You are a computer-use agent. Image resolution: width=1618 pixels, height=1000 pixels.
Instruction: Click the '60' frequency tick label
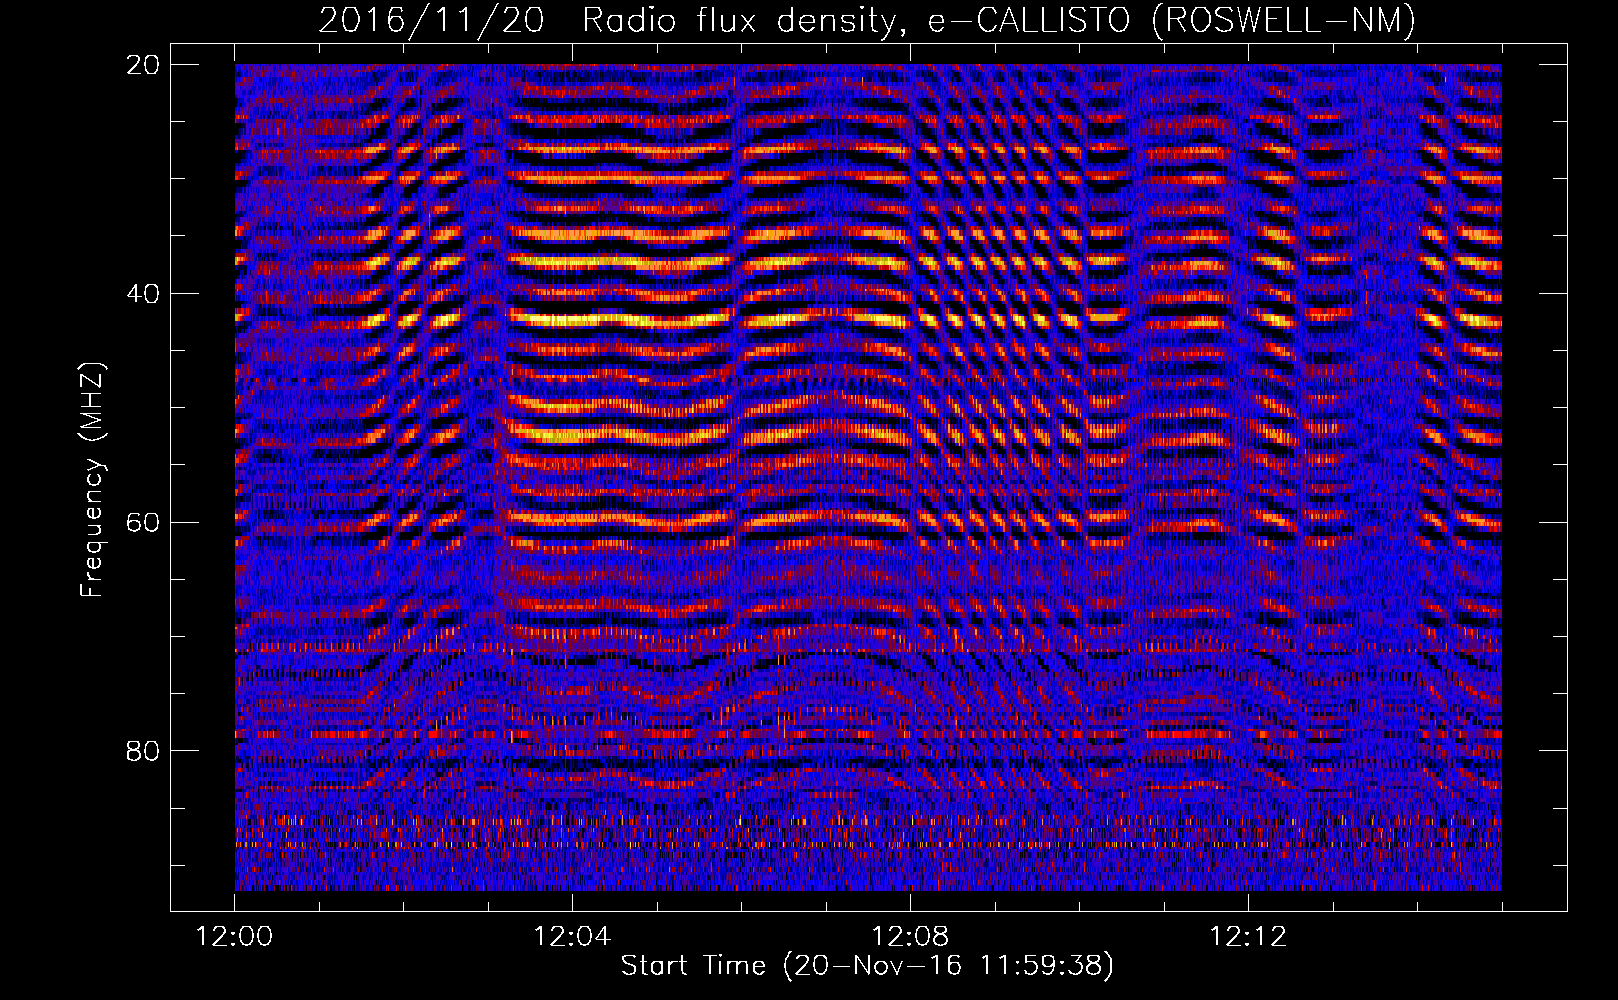[143, 523]
